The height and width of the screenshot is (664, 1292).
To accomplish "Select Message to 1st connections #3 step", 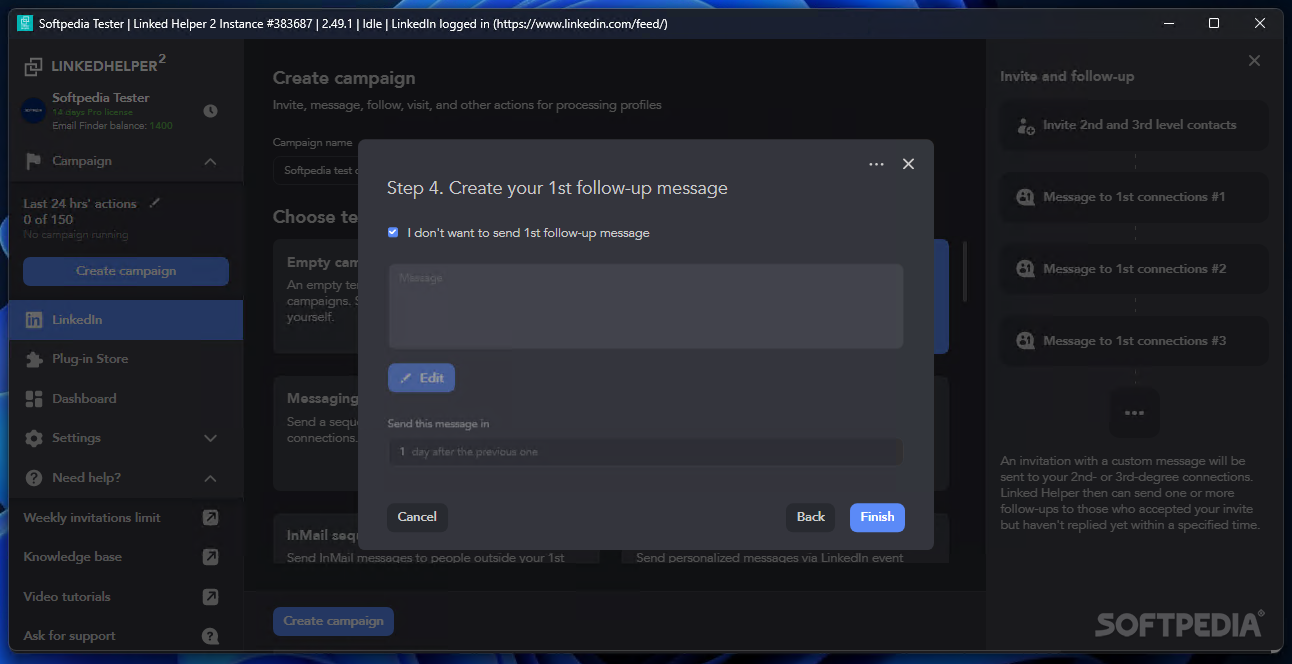I will 1134,342.
